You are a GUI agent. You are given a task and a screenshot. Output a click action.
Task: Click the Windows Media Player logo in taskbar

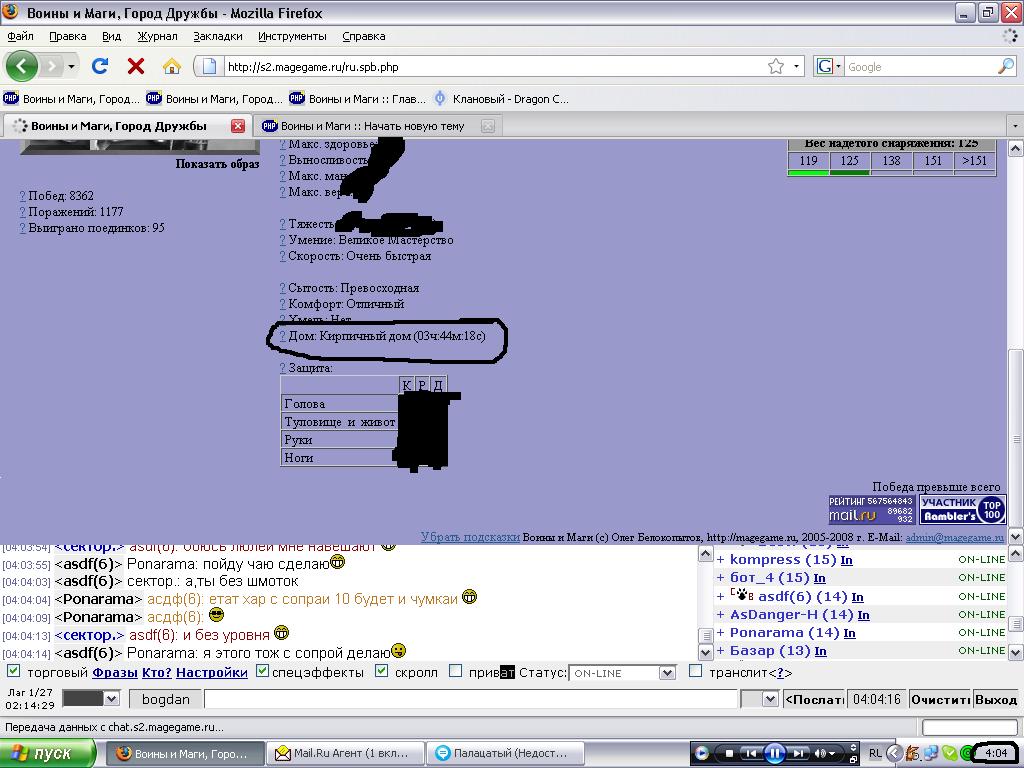tap(701, 754)
